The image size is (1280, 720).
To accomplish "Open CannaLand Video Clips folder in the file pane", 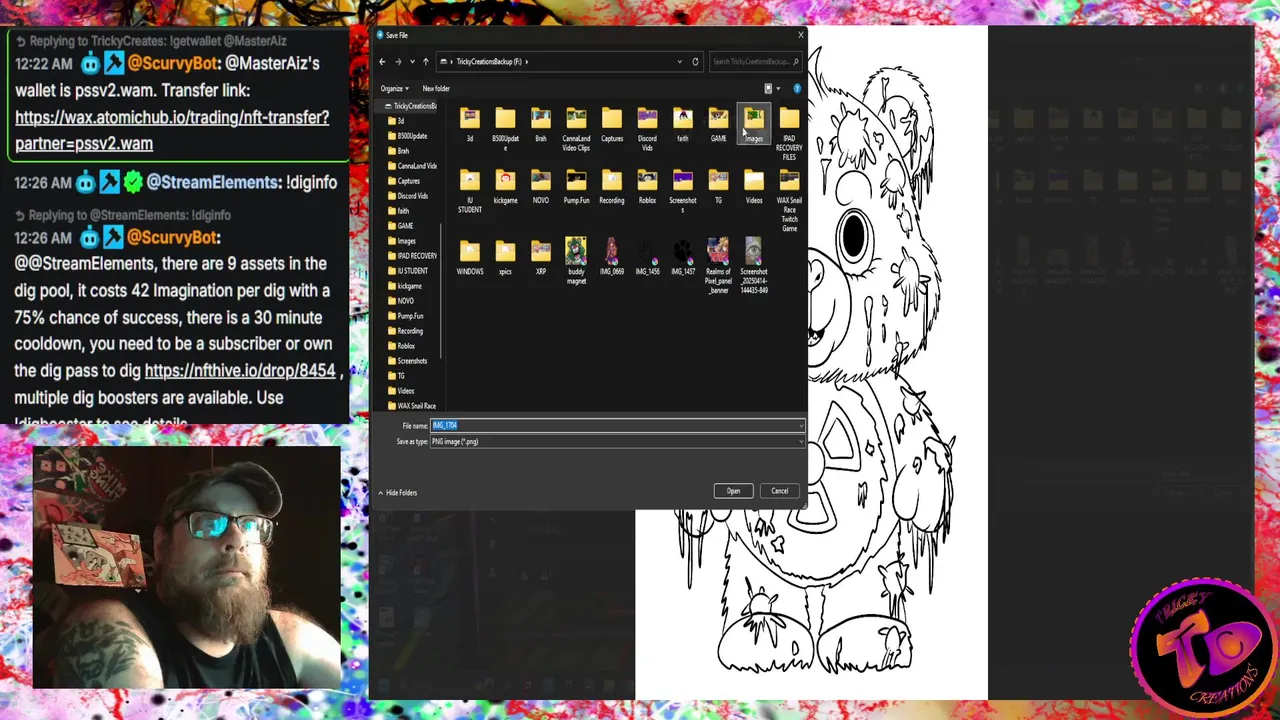I will pos(576,129).
